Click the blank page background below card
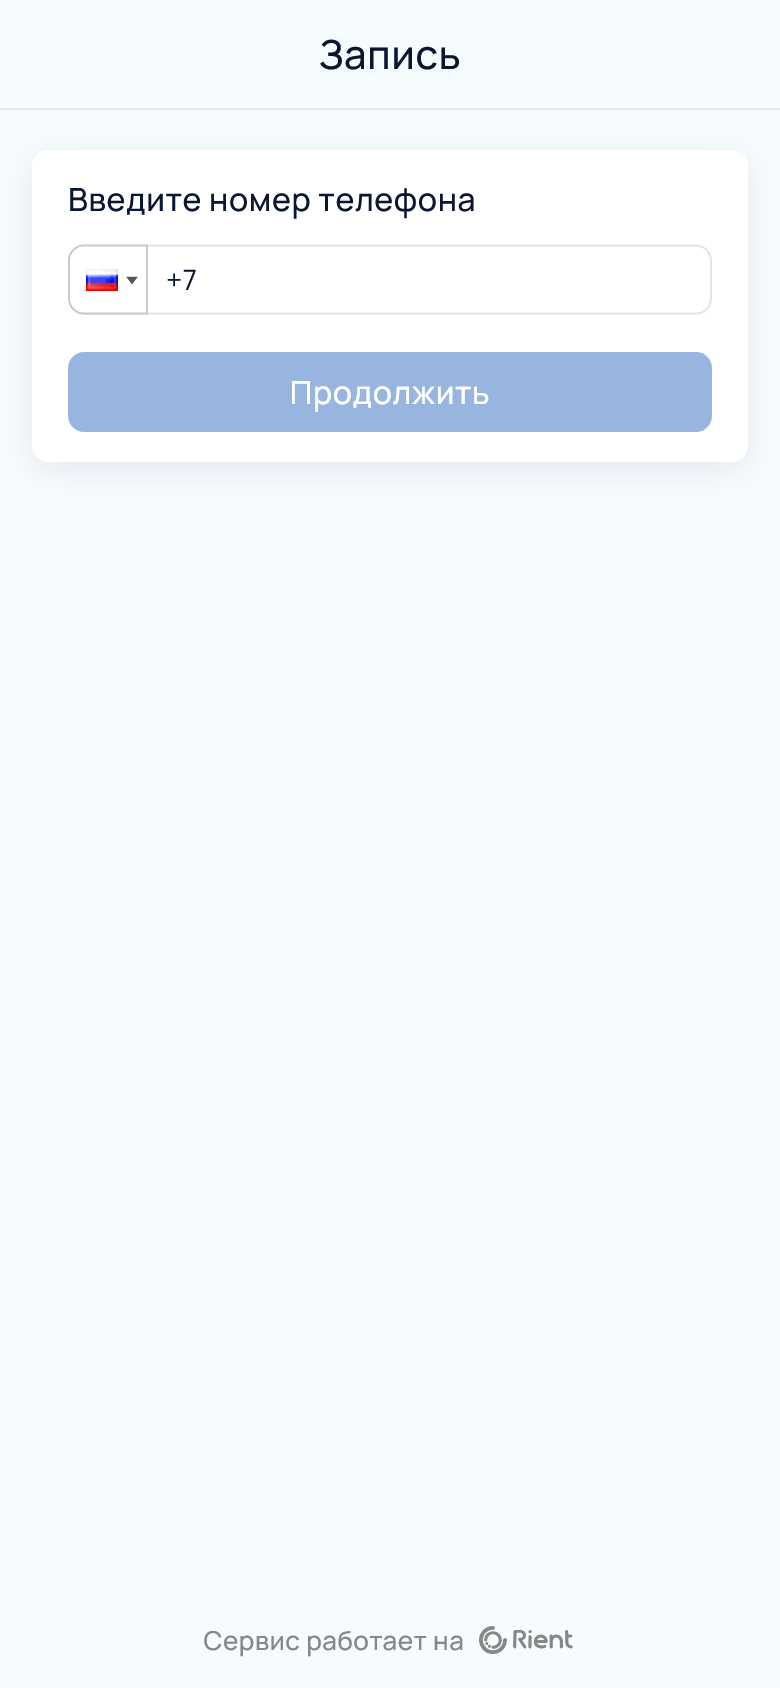The height and width of the screenshot is (1688, 780). tap(390, 1000)
